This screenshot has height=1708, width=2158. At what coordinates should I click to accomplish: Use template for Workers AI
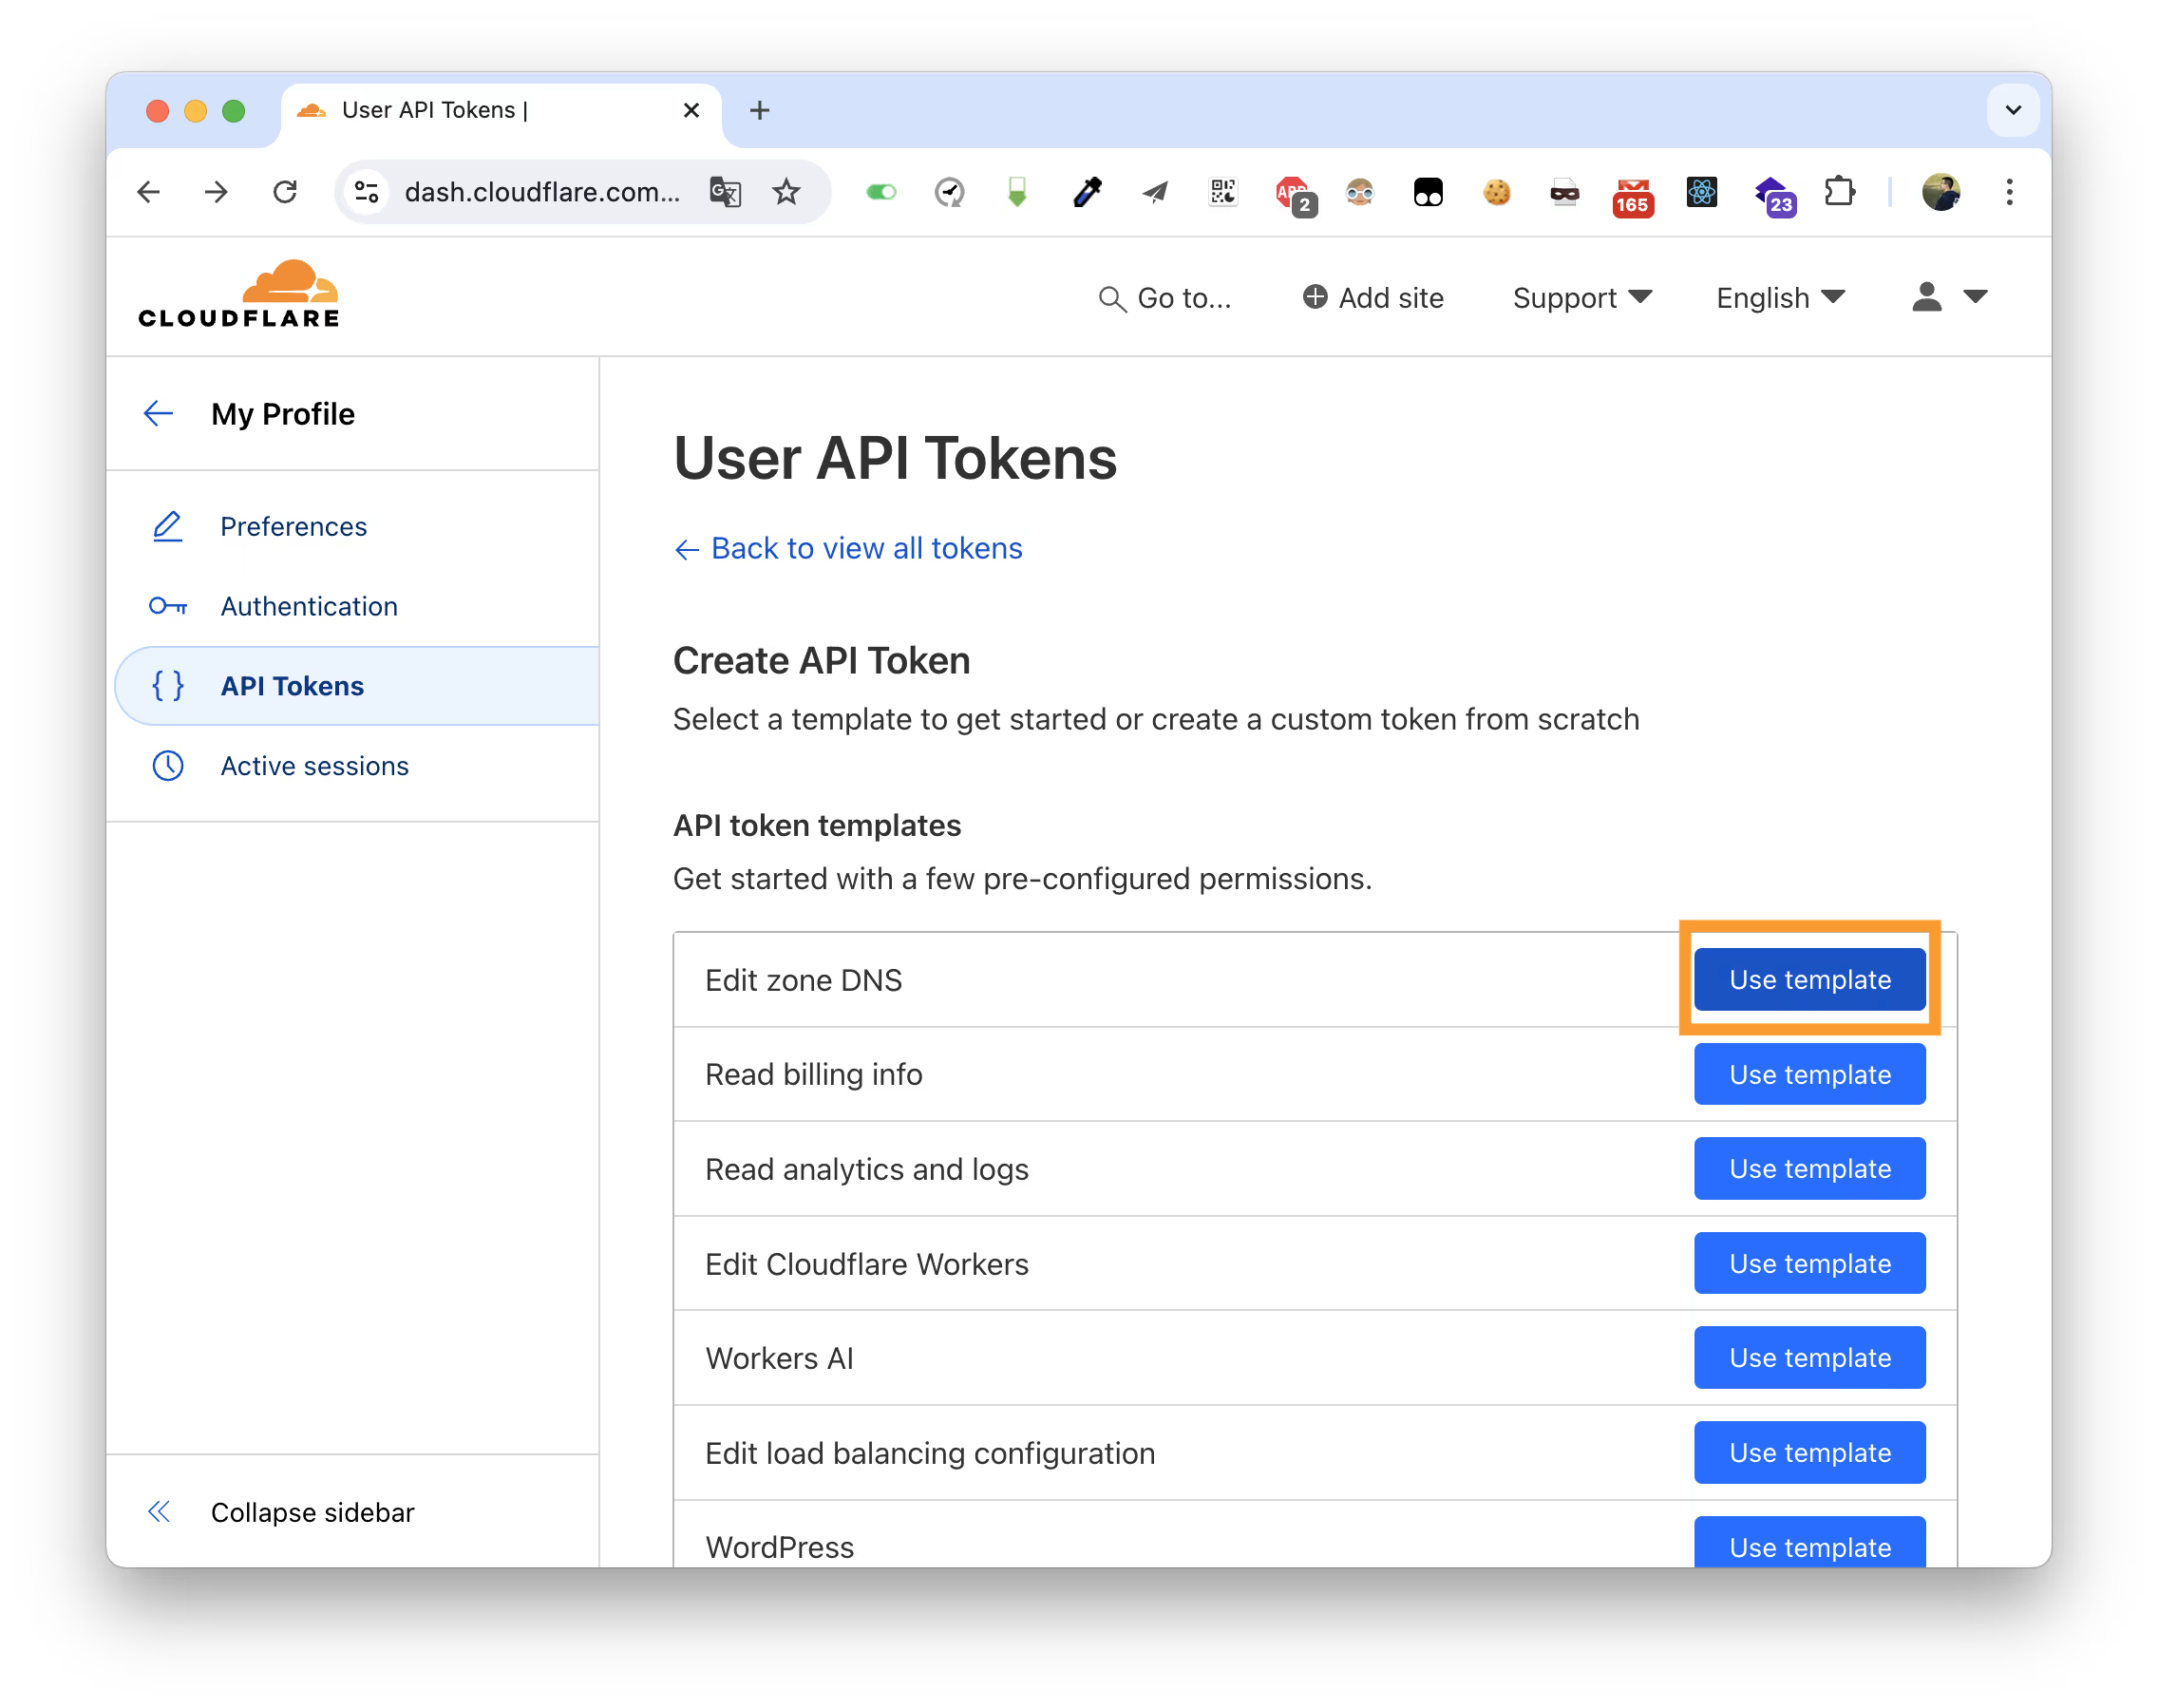1809,1358
